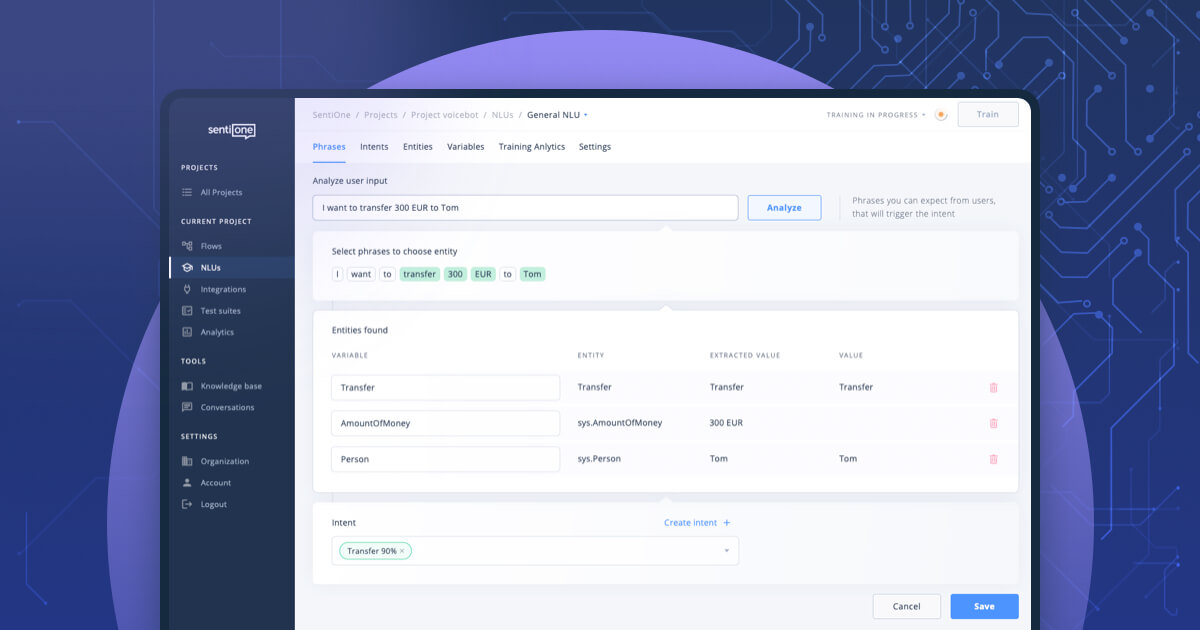Click the Analyze button
1200x630 pixels.
[784, 207]
